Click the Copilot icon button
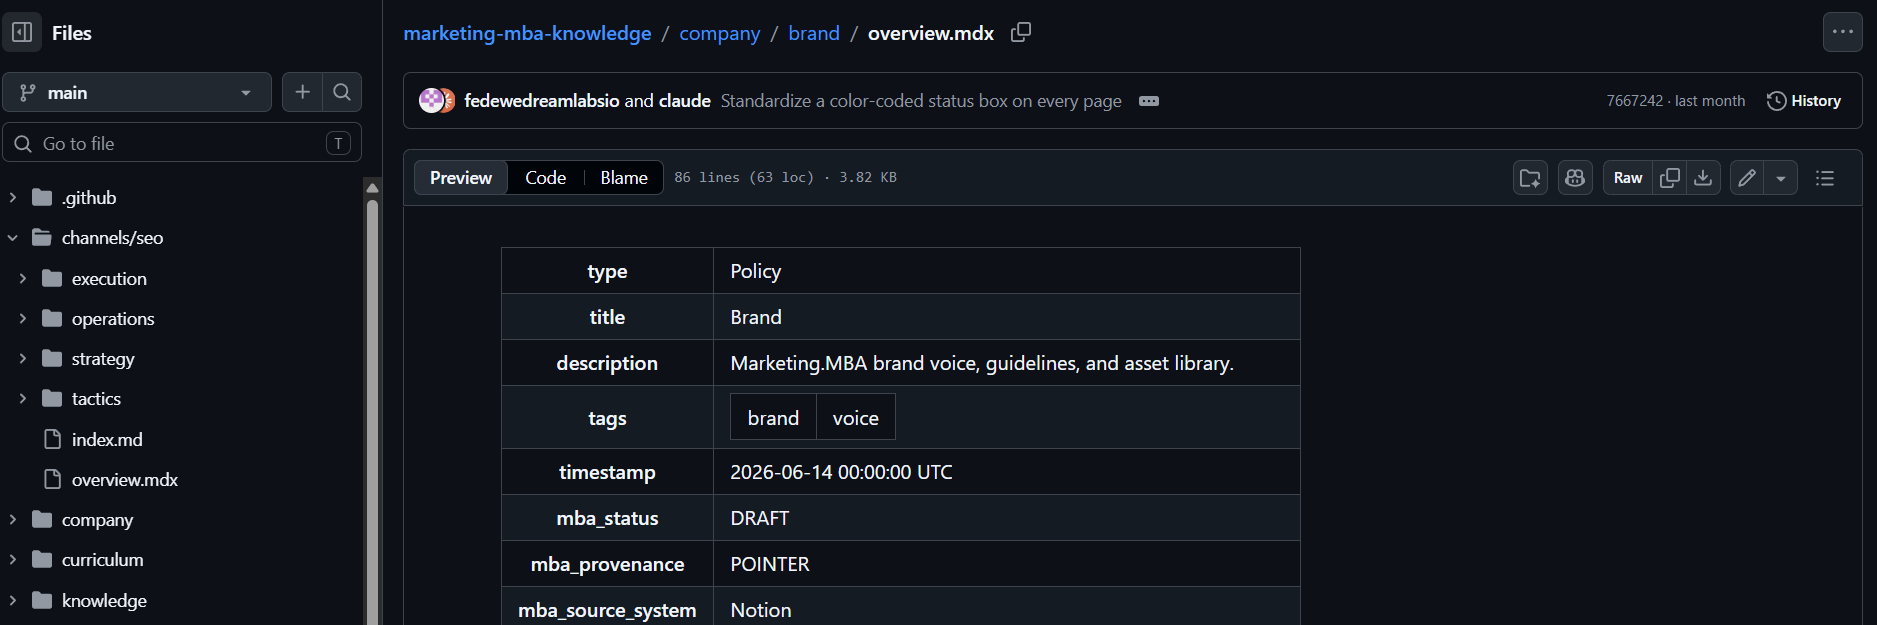 pyautogui.click(x=1575, y=178)
